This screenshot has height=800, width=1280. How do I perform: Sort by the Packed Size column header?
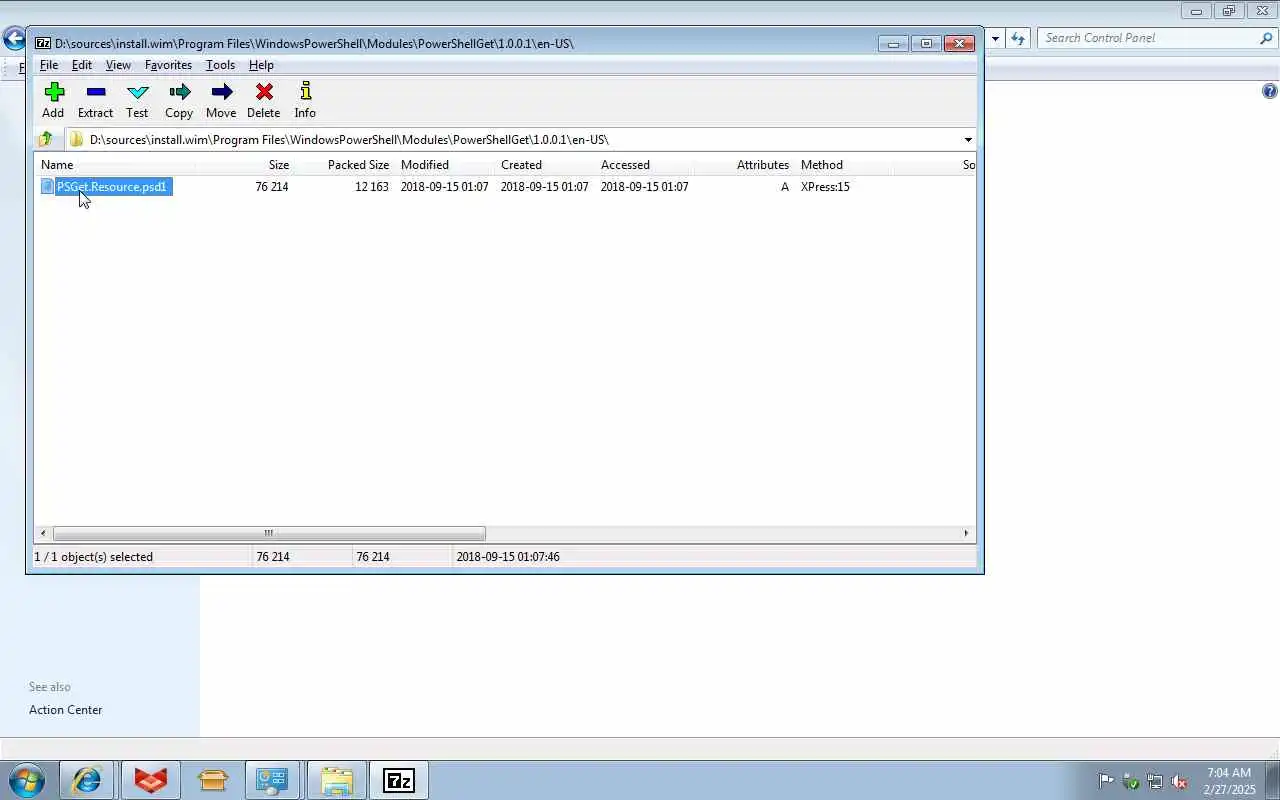[x=345, y=165]
